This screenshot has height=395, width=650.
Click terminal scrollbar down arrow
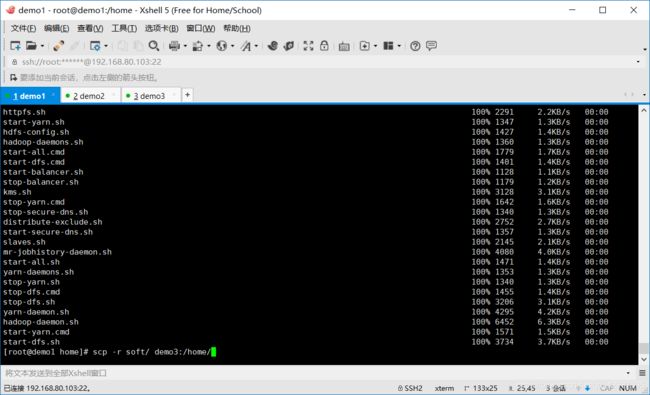coord(643,359)
